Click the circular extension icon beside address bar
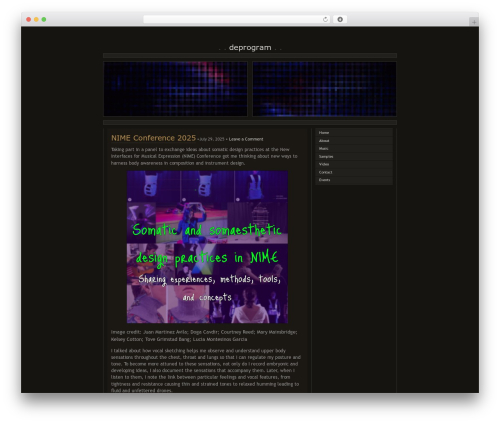 click(x=340, y=19)
